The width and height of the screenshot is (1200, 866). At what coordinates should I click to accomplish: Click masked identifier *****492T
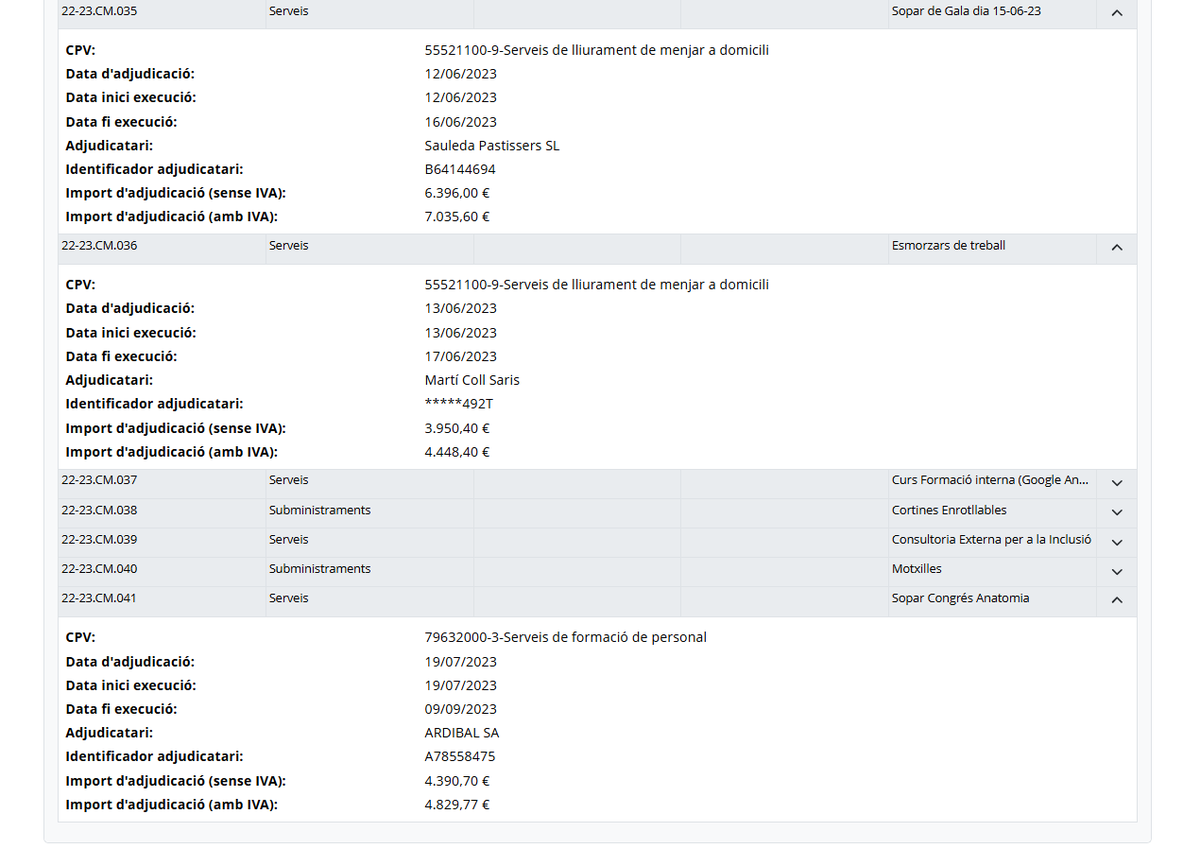click(459, 404)
